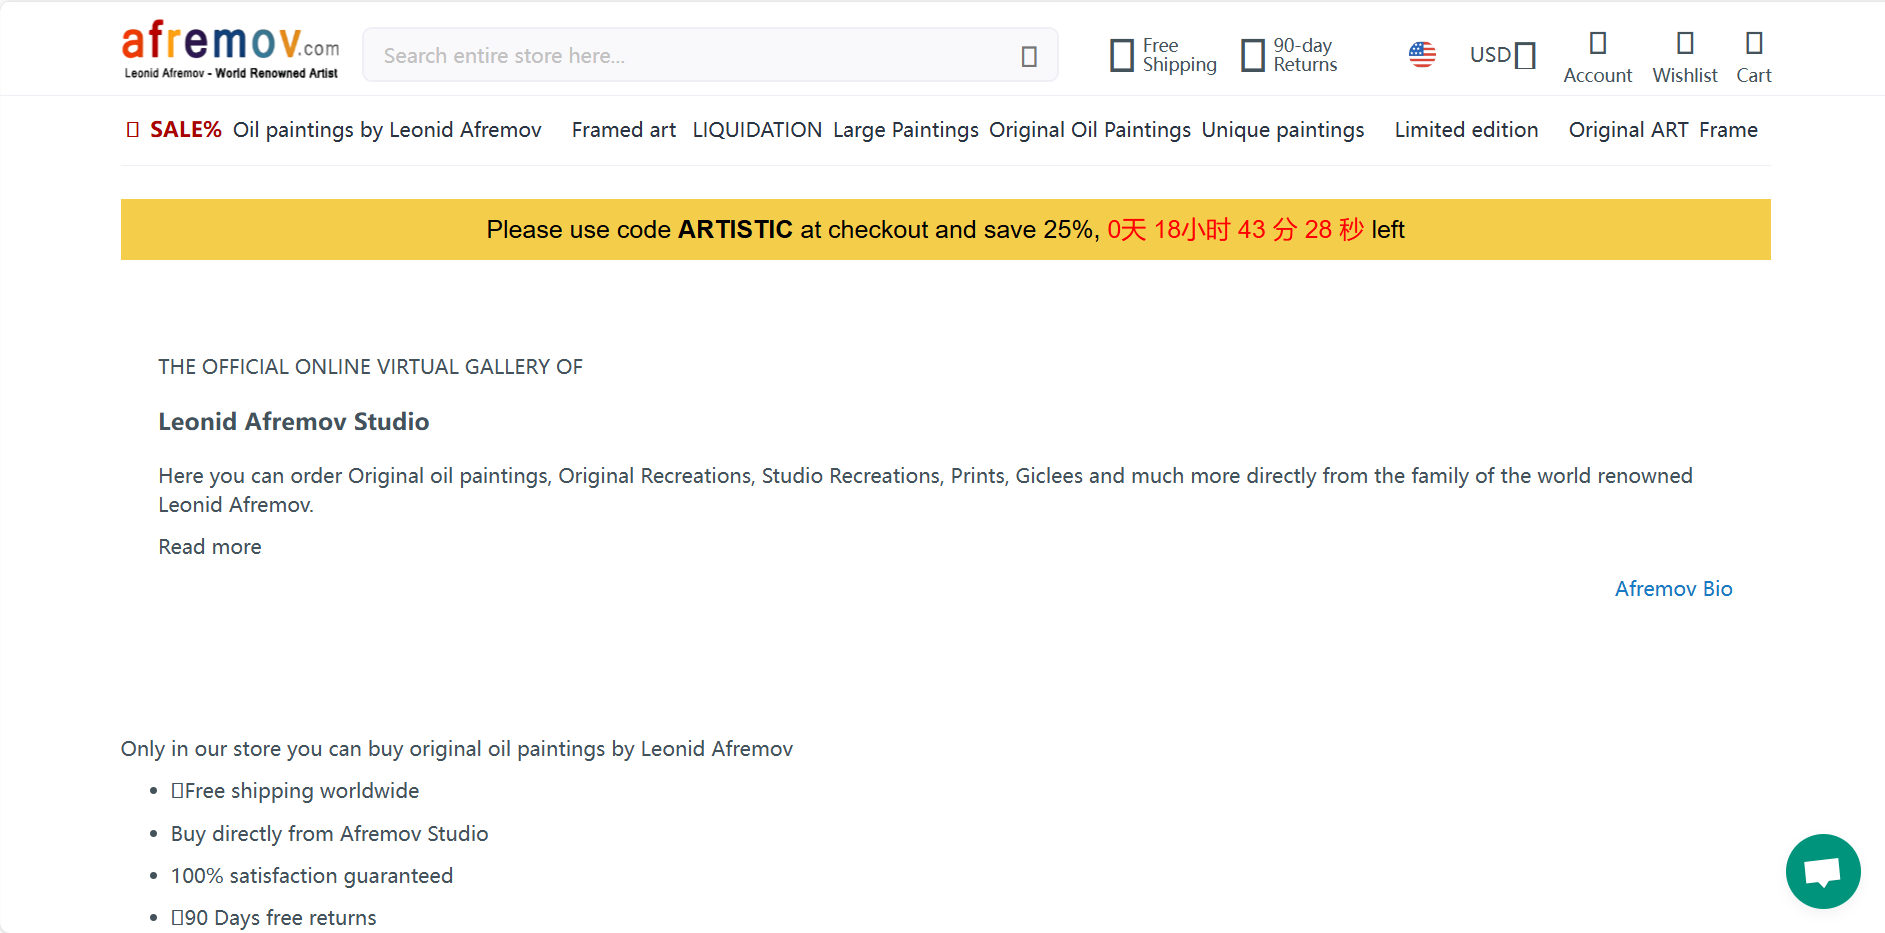
Task: Follow the Afremov Bio link
Action: (x=1673, y=589)
